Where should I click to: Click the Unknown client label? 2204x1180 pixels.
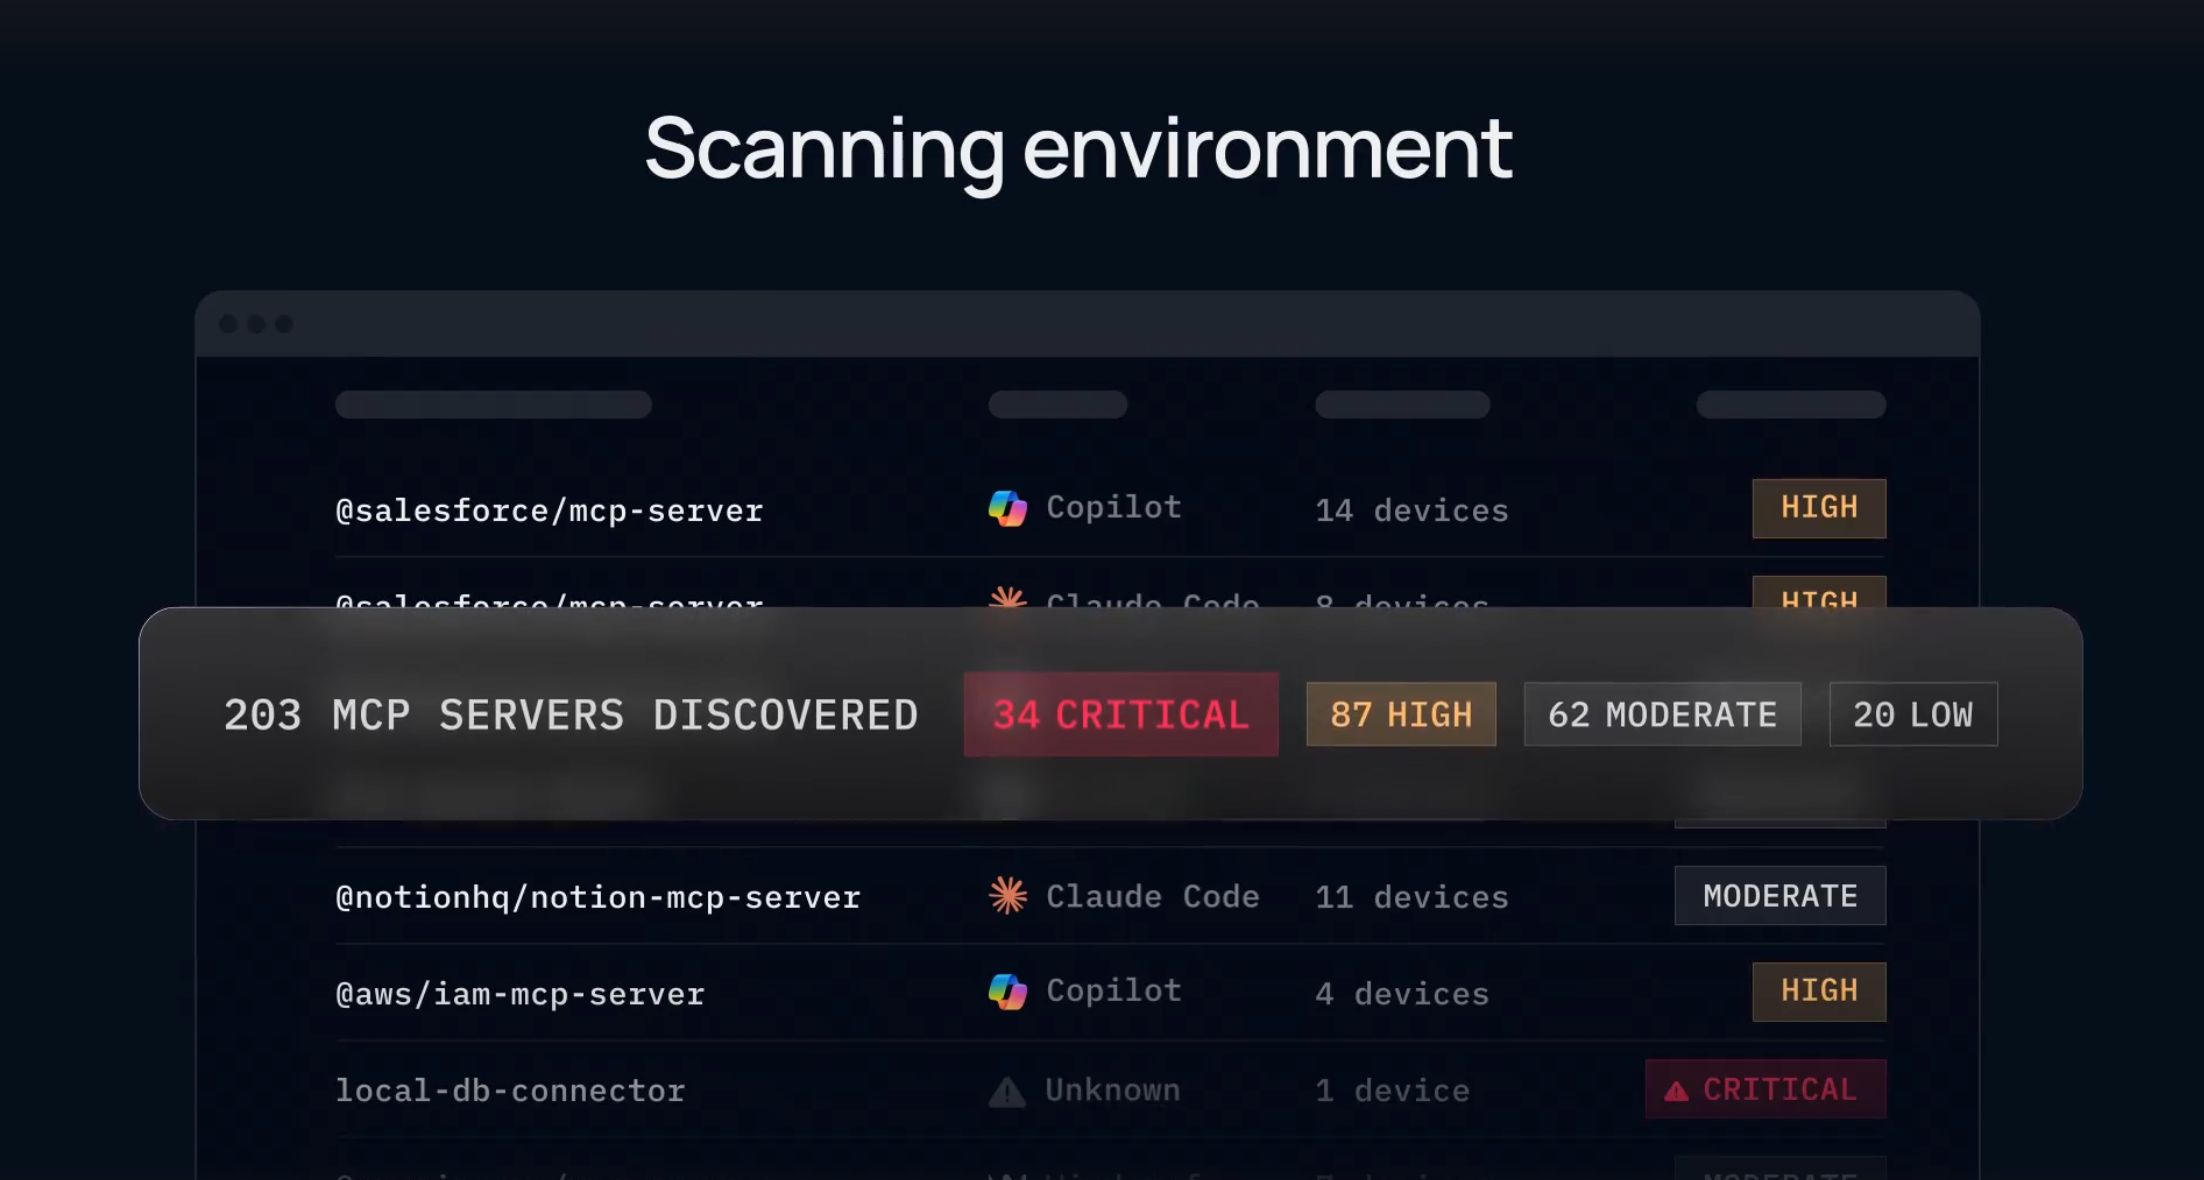[1113, 1090]
